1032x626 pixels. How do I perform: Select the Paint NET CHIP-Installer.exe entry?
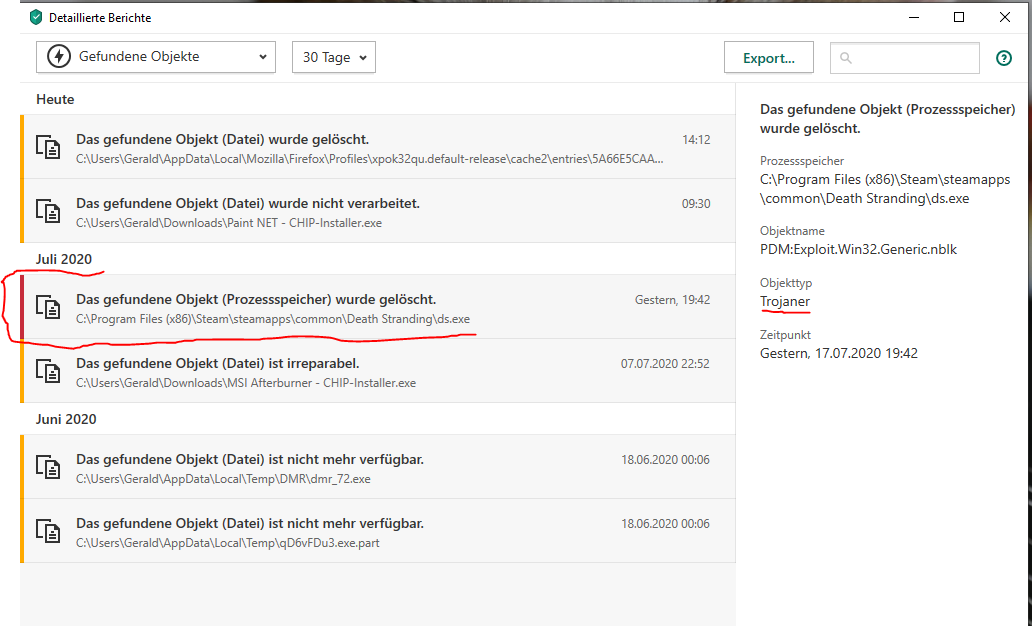(x=378, y=211)
